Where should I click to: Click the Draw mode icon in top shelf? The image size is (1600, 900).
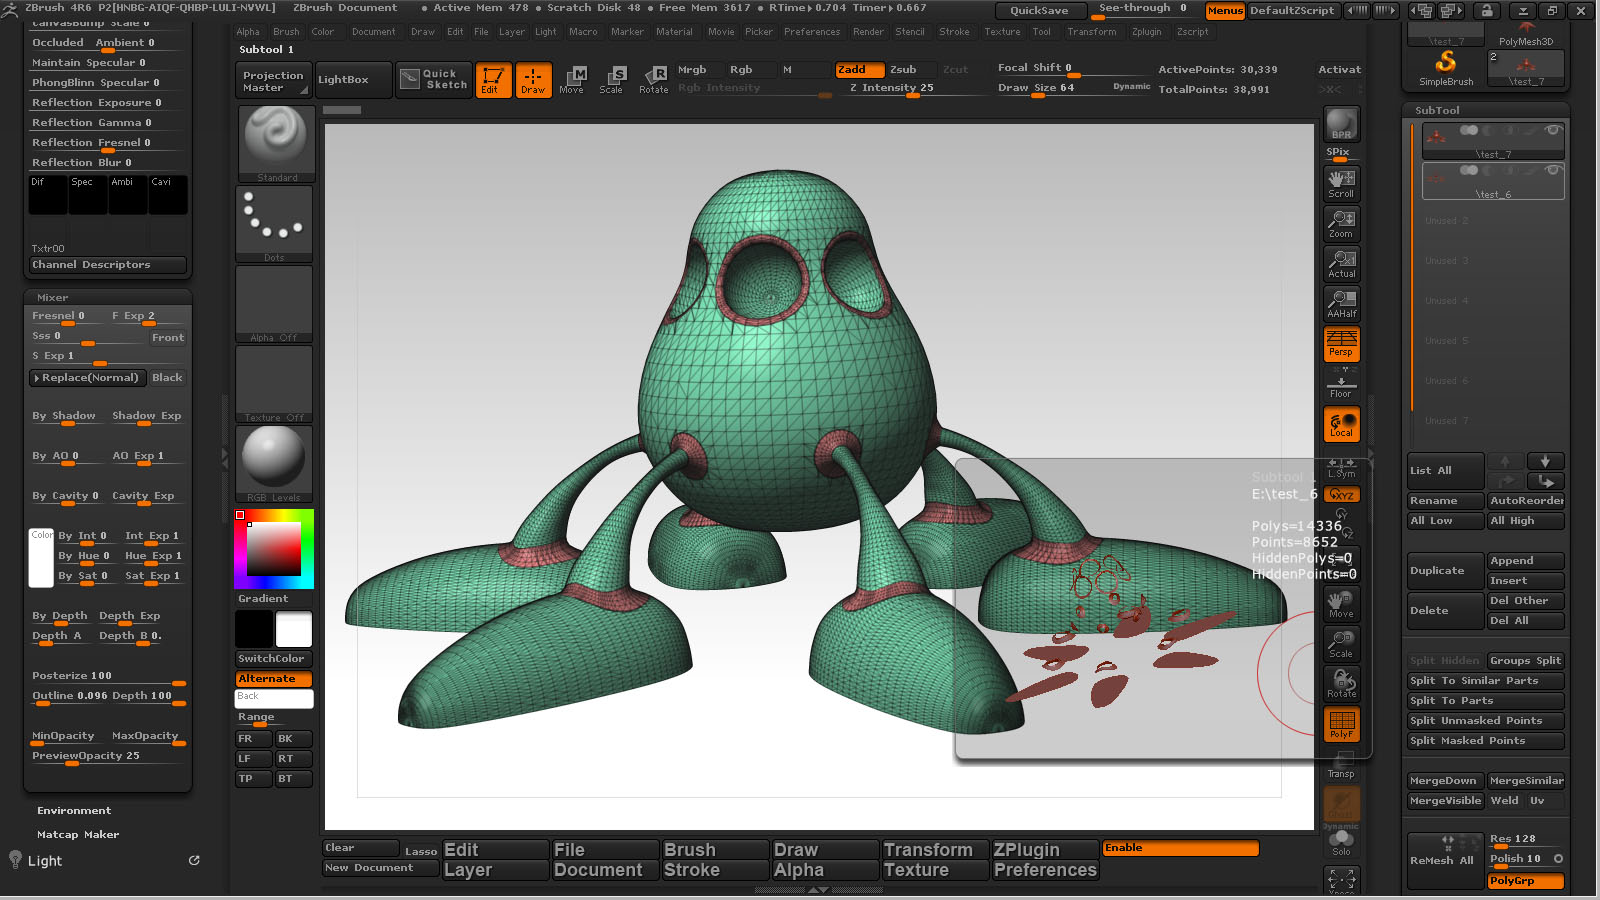(533, 80)
